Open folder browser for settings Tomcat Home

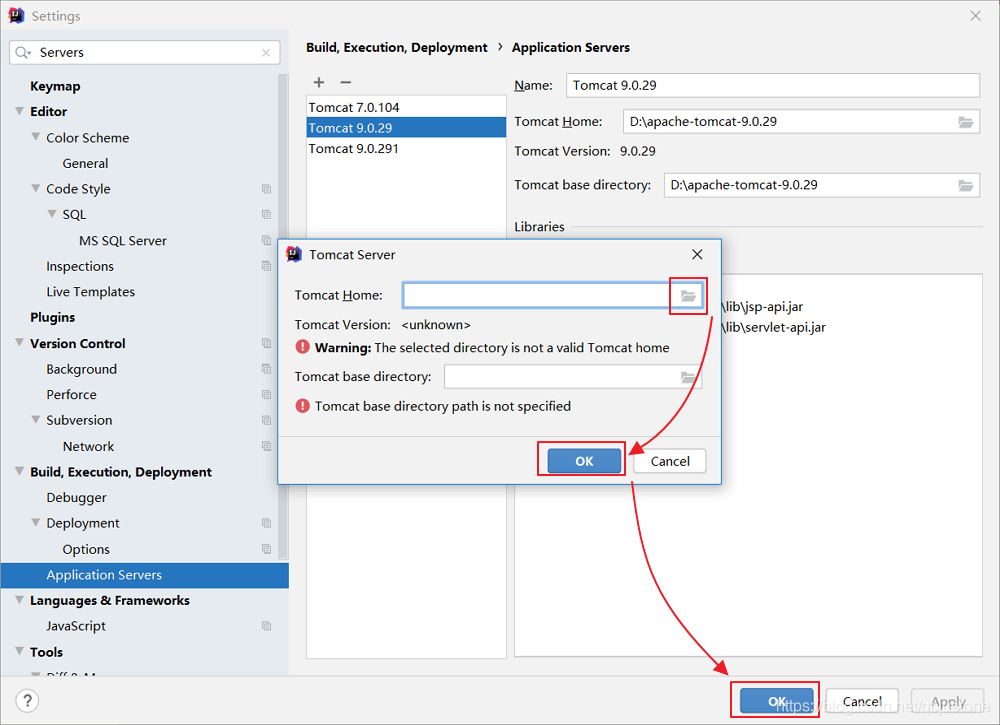(965, 122)
